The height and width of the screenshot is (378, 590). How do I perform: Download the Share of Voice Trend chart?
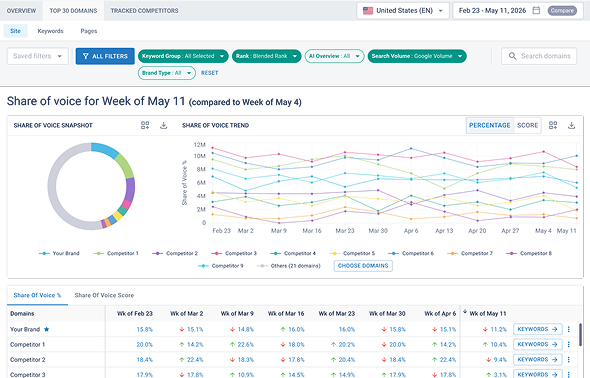pos(571,125)
